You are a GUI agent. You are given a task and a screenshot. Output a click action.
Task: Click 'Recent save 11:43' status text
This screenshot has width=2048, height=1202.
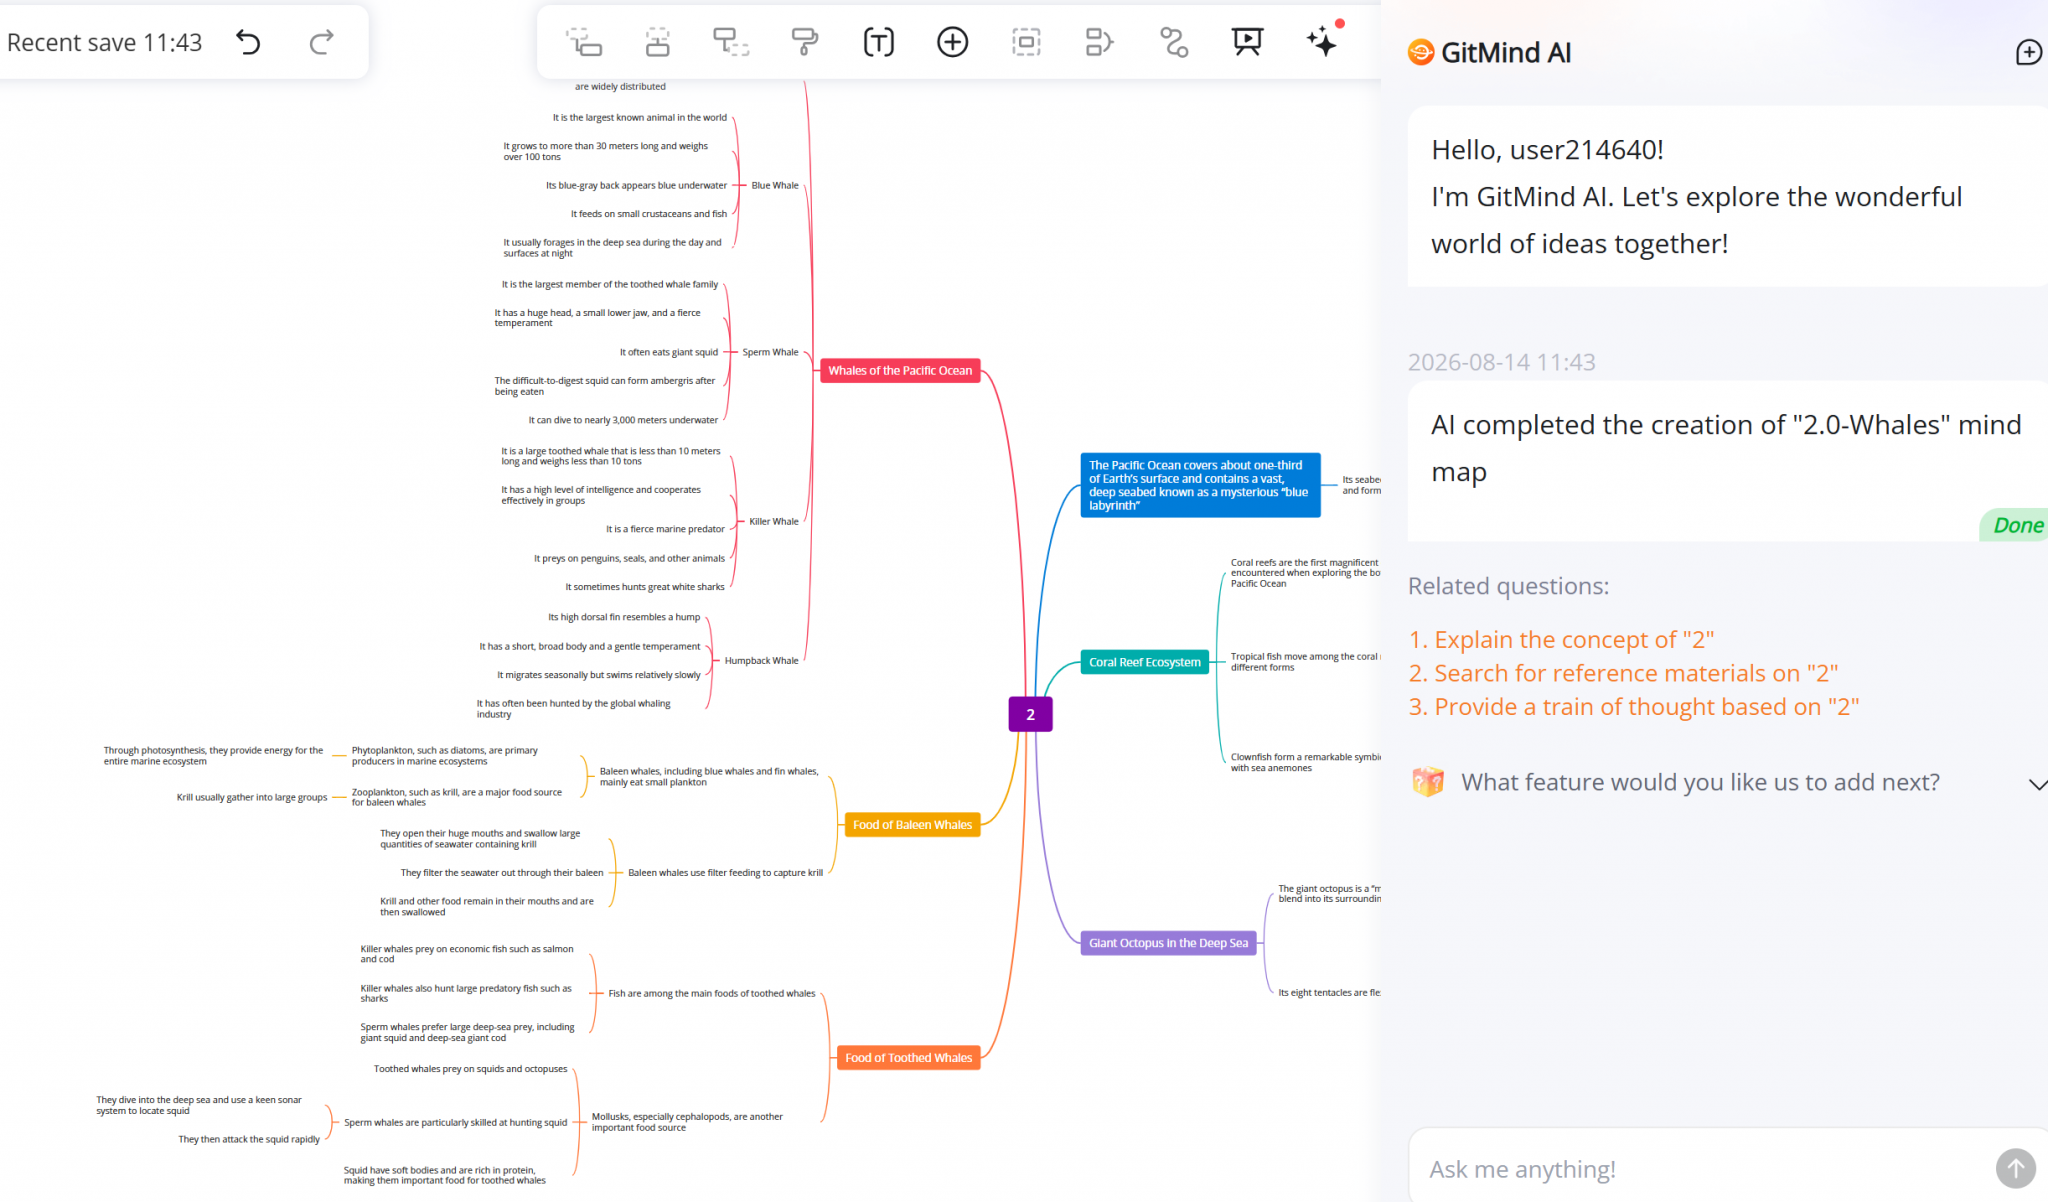point(104,43)
